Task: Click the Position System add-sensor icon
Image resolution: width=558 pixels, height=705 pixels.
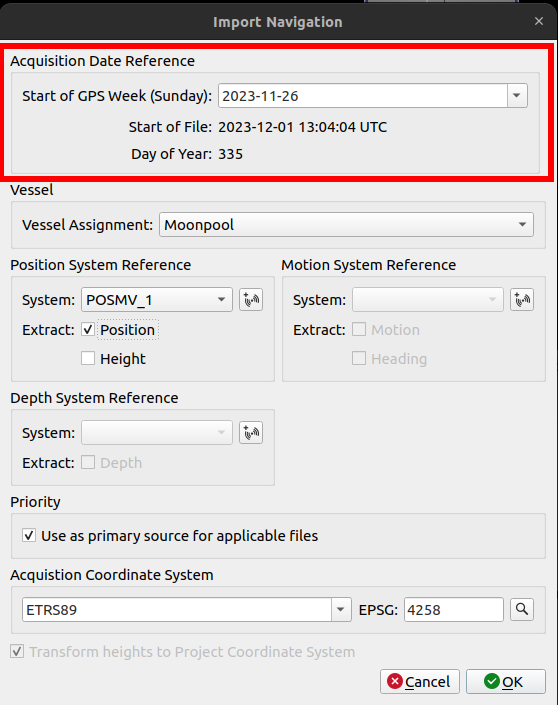Action: click(x=251, y=299)
